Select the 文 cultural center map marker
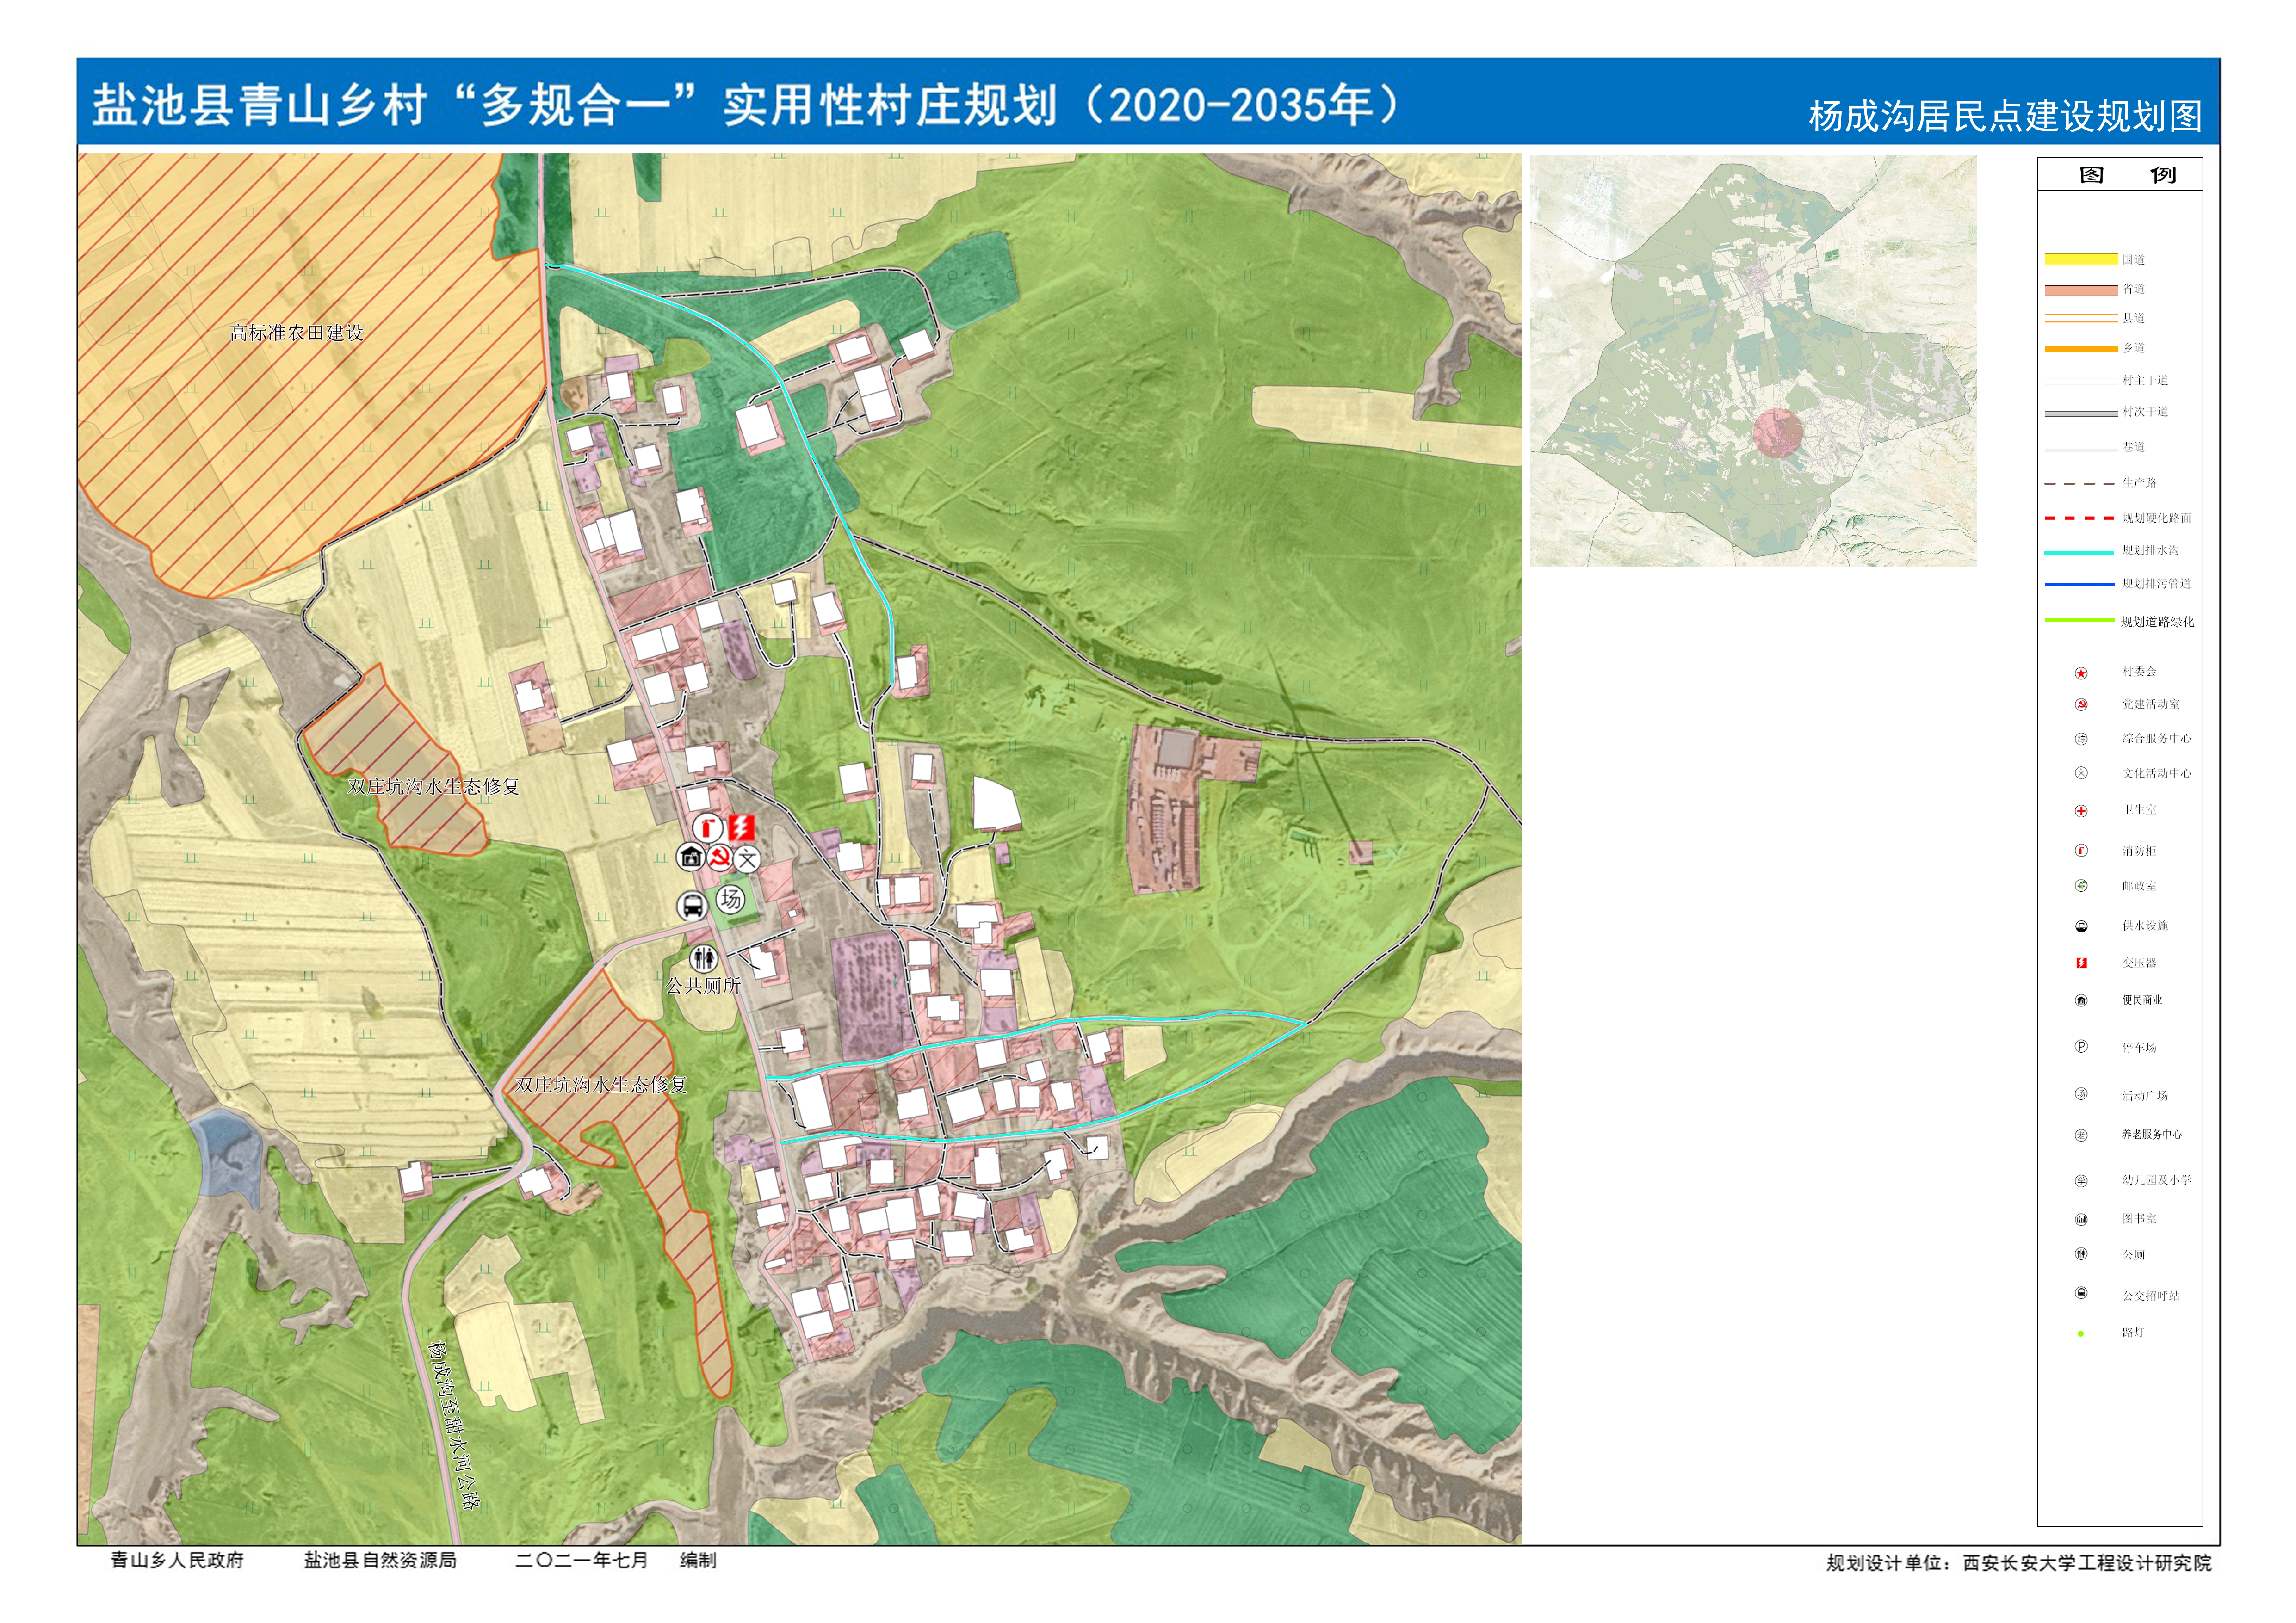This screenshot has height=1623, width=2296. tap(747, 858)
